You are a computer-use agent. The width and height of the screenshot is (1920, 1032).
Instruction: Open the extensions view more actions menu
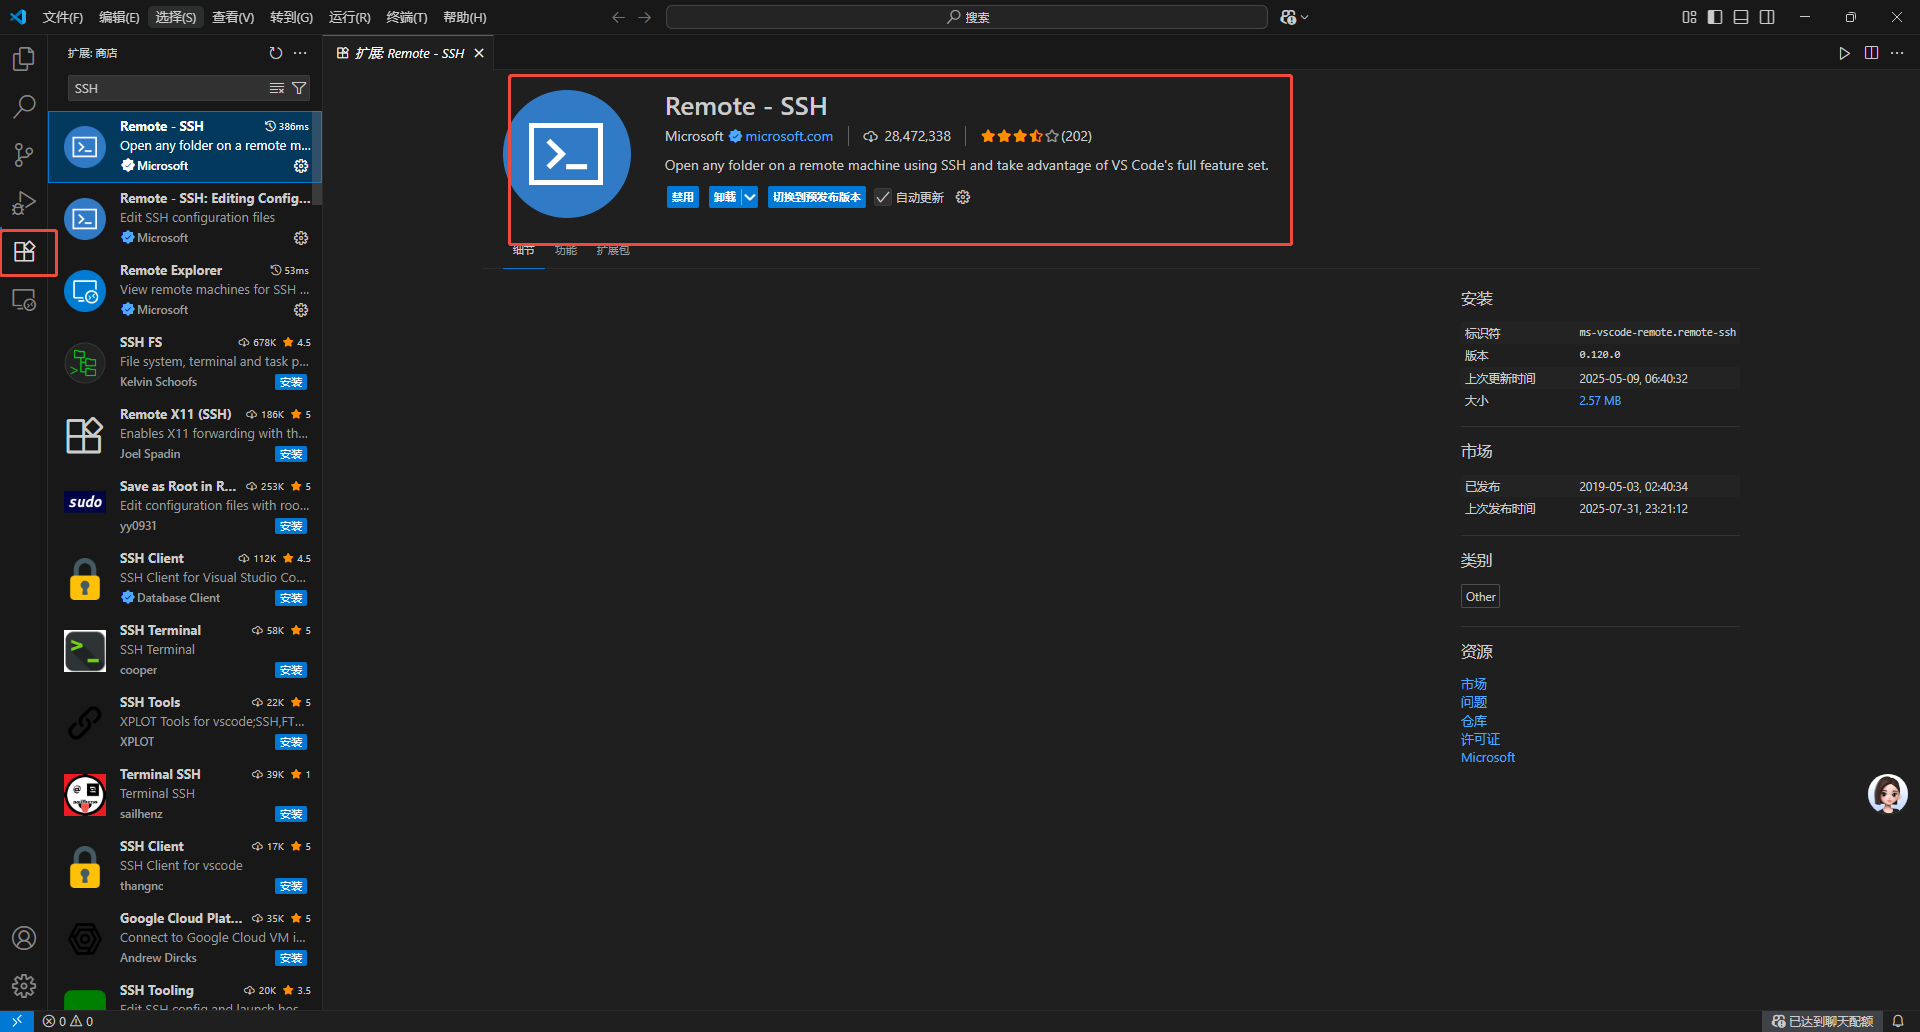[x=300, y=53]
